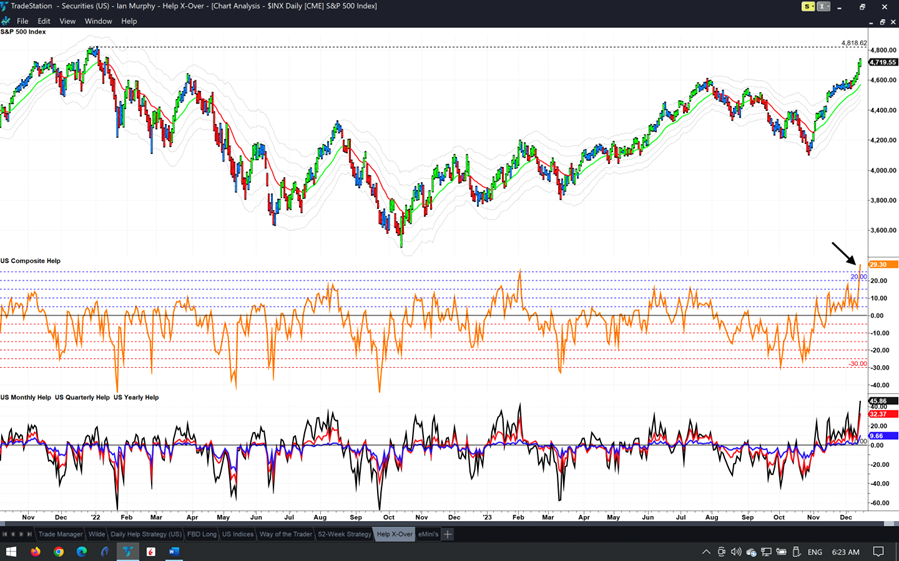This screenshot has width=899, height=561.
Task: Open the Window menu
Action: tap(98, 21)
